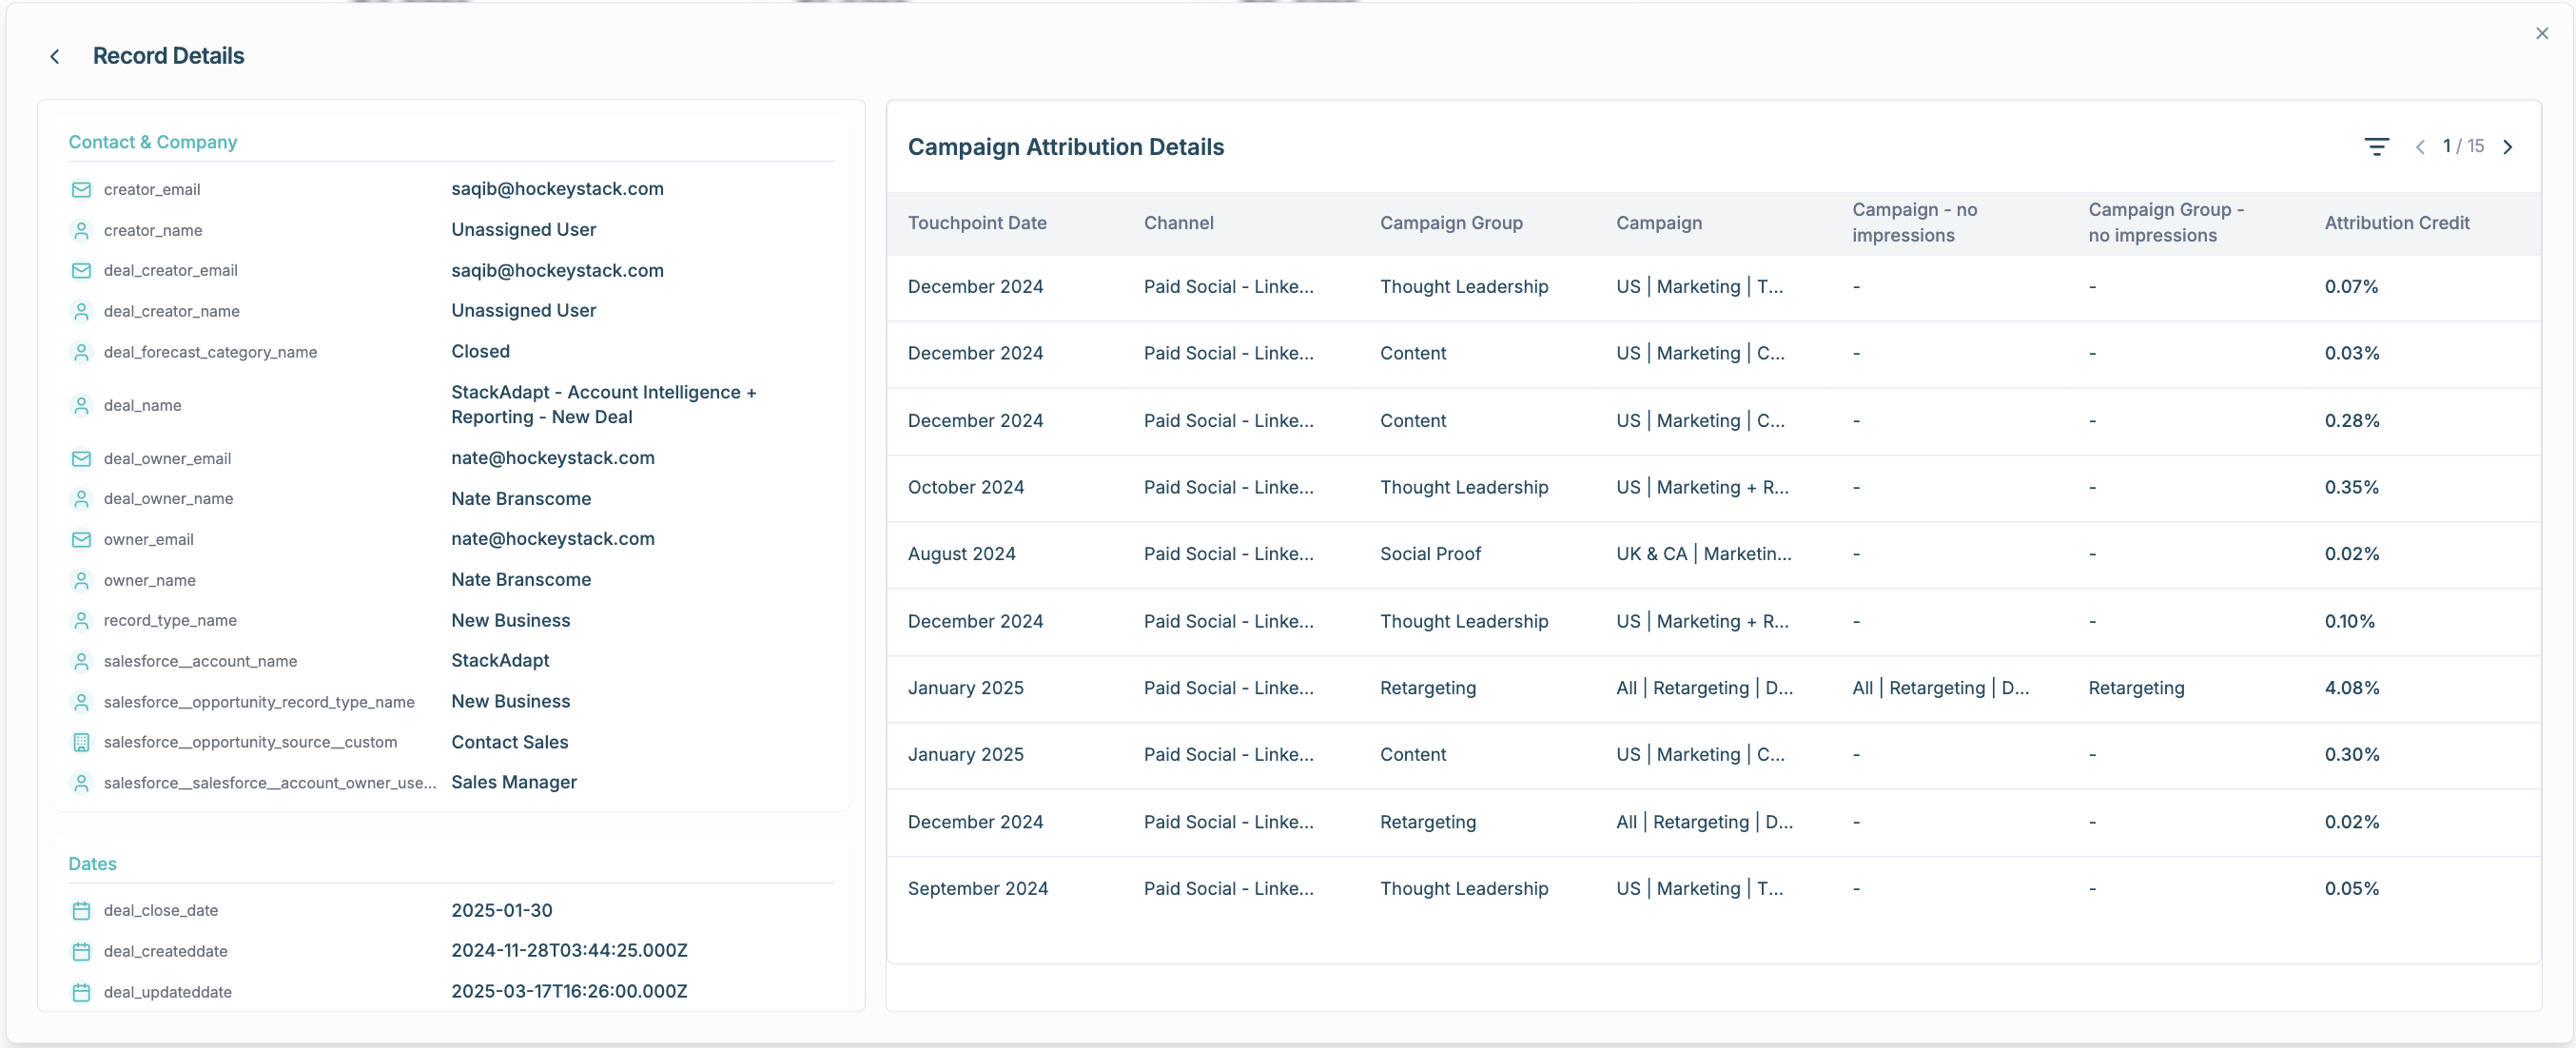Sort by Touchpoint Date column header
Screen dimensions: 2576x1048
point(976,223)
